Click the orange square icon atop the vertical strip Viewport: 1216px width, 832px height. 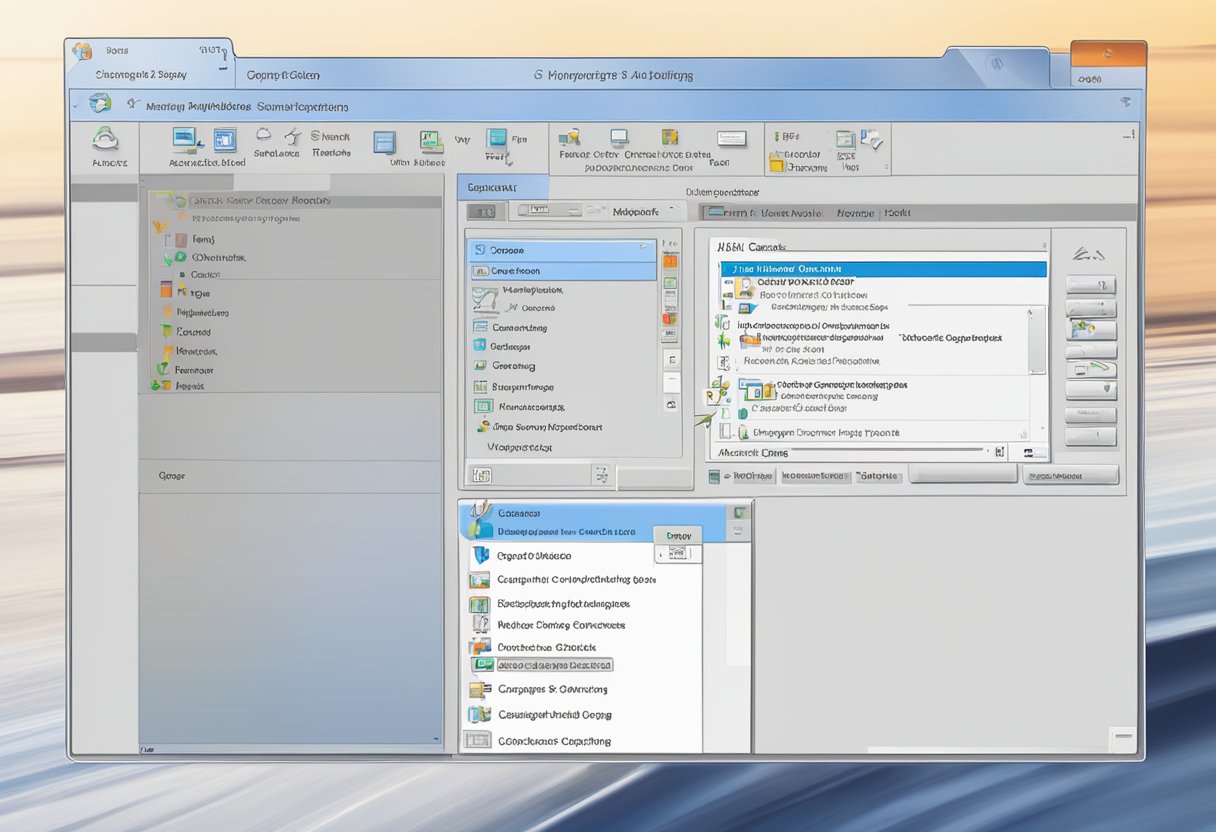tap(670, 260)
